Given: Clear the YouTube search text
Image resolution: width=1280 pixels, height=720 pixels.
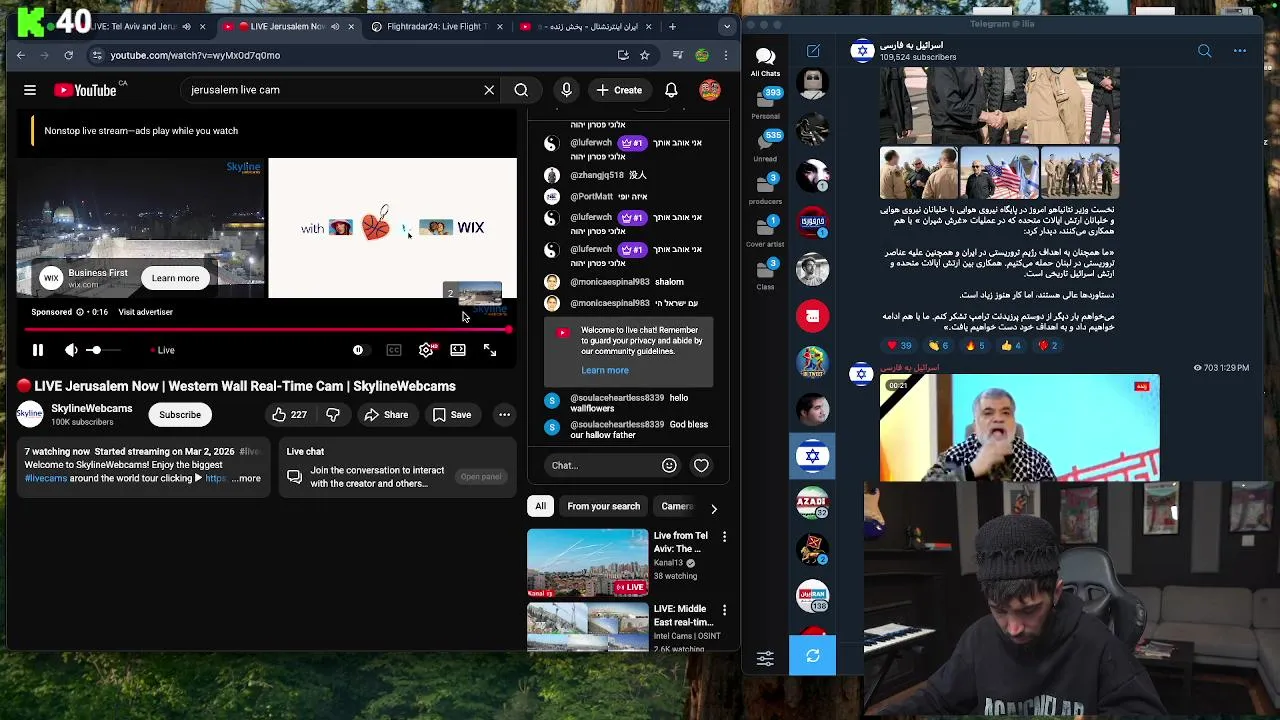Looking at the screenshot, I should tap(489, 90).
